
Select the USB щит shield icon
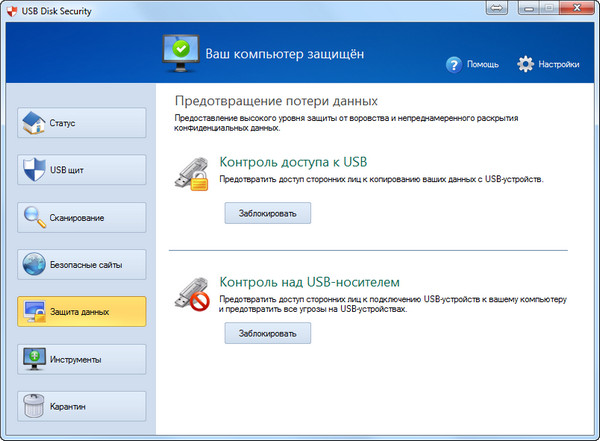pos(34,170)
